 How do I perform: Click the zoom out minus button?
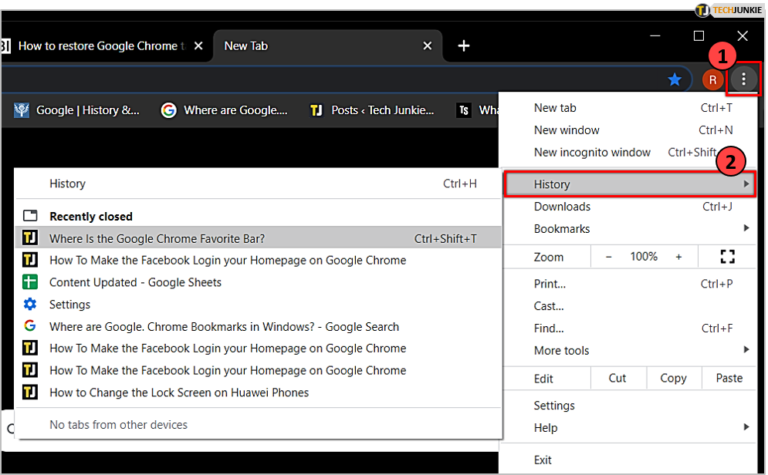[608, 257]
